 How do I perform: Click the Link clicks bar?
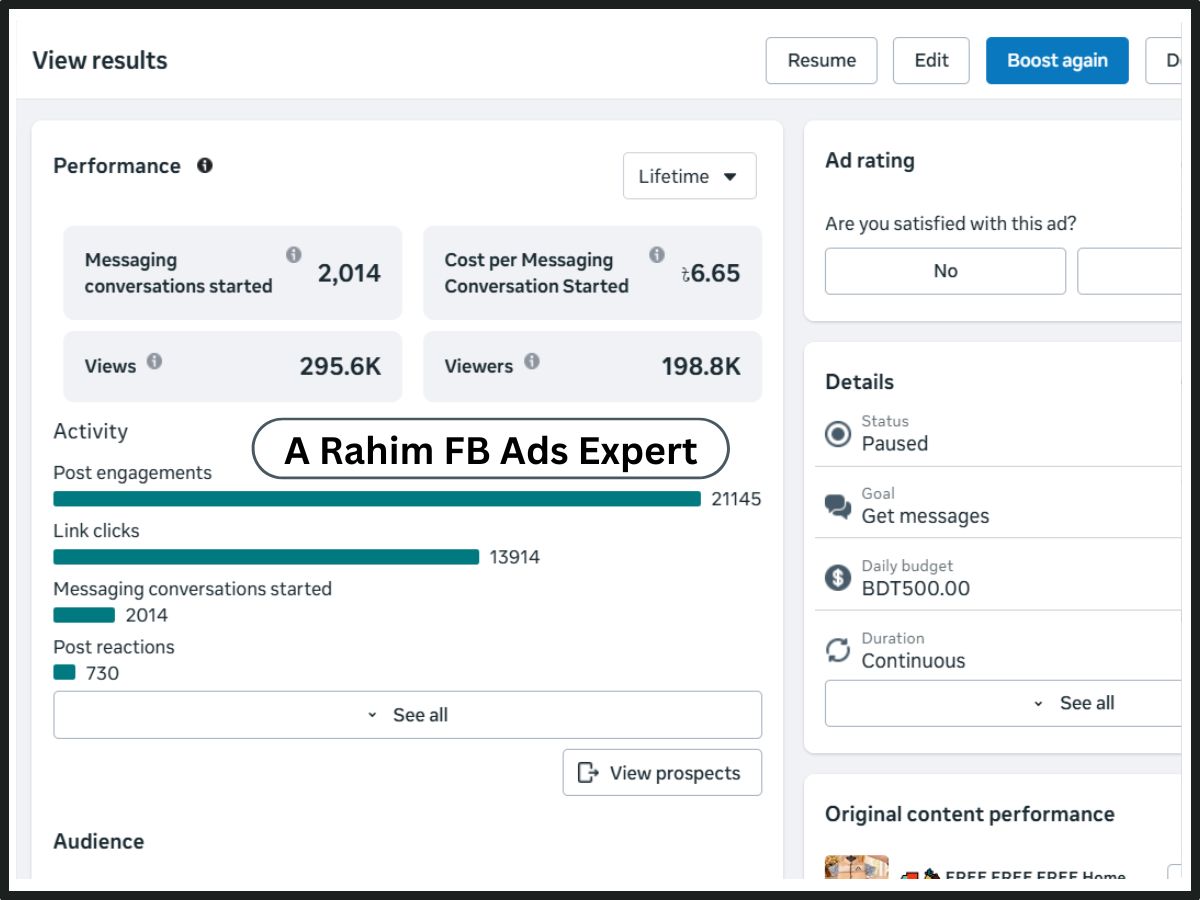pyautogui.click(x=266, y=556)
